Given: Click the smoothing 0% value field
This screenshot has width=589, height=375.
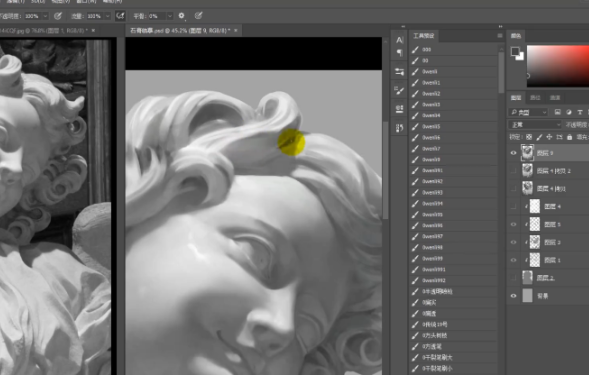Looking at the screenshot, I should (x=157, y=16).
